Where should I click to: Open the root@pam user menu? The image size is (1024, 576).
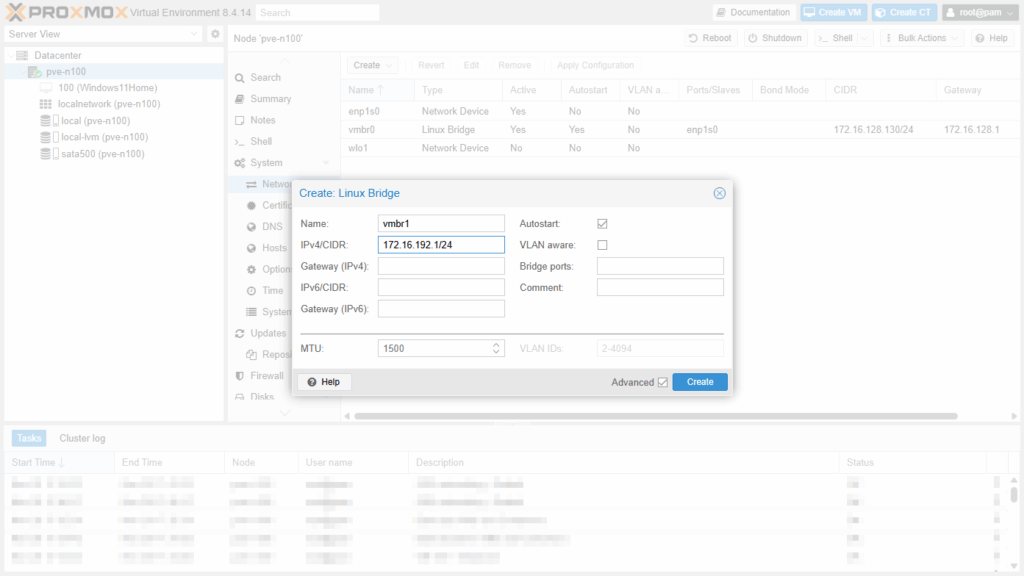point(979,12)
